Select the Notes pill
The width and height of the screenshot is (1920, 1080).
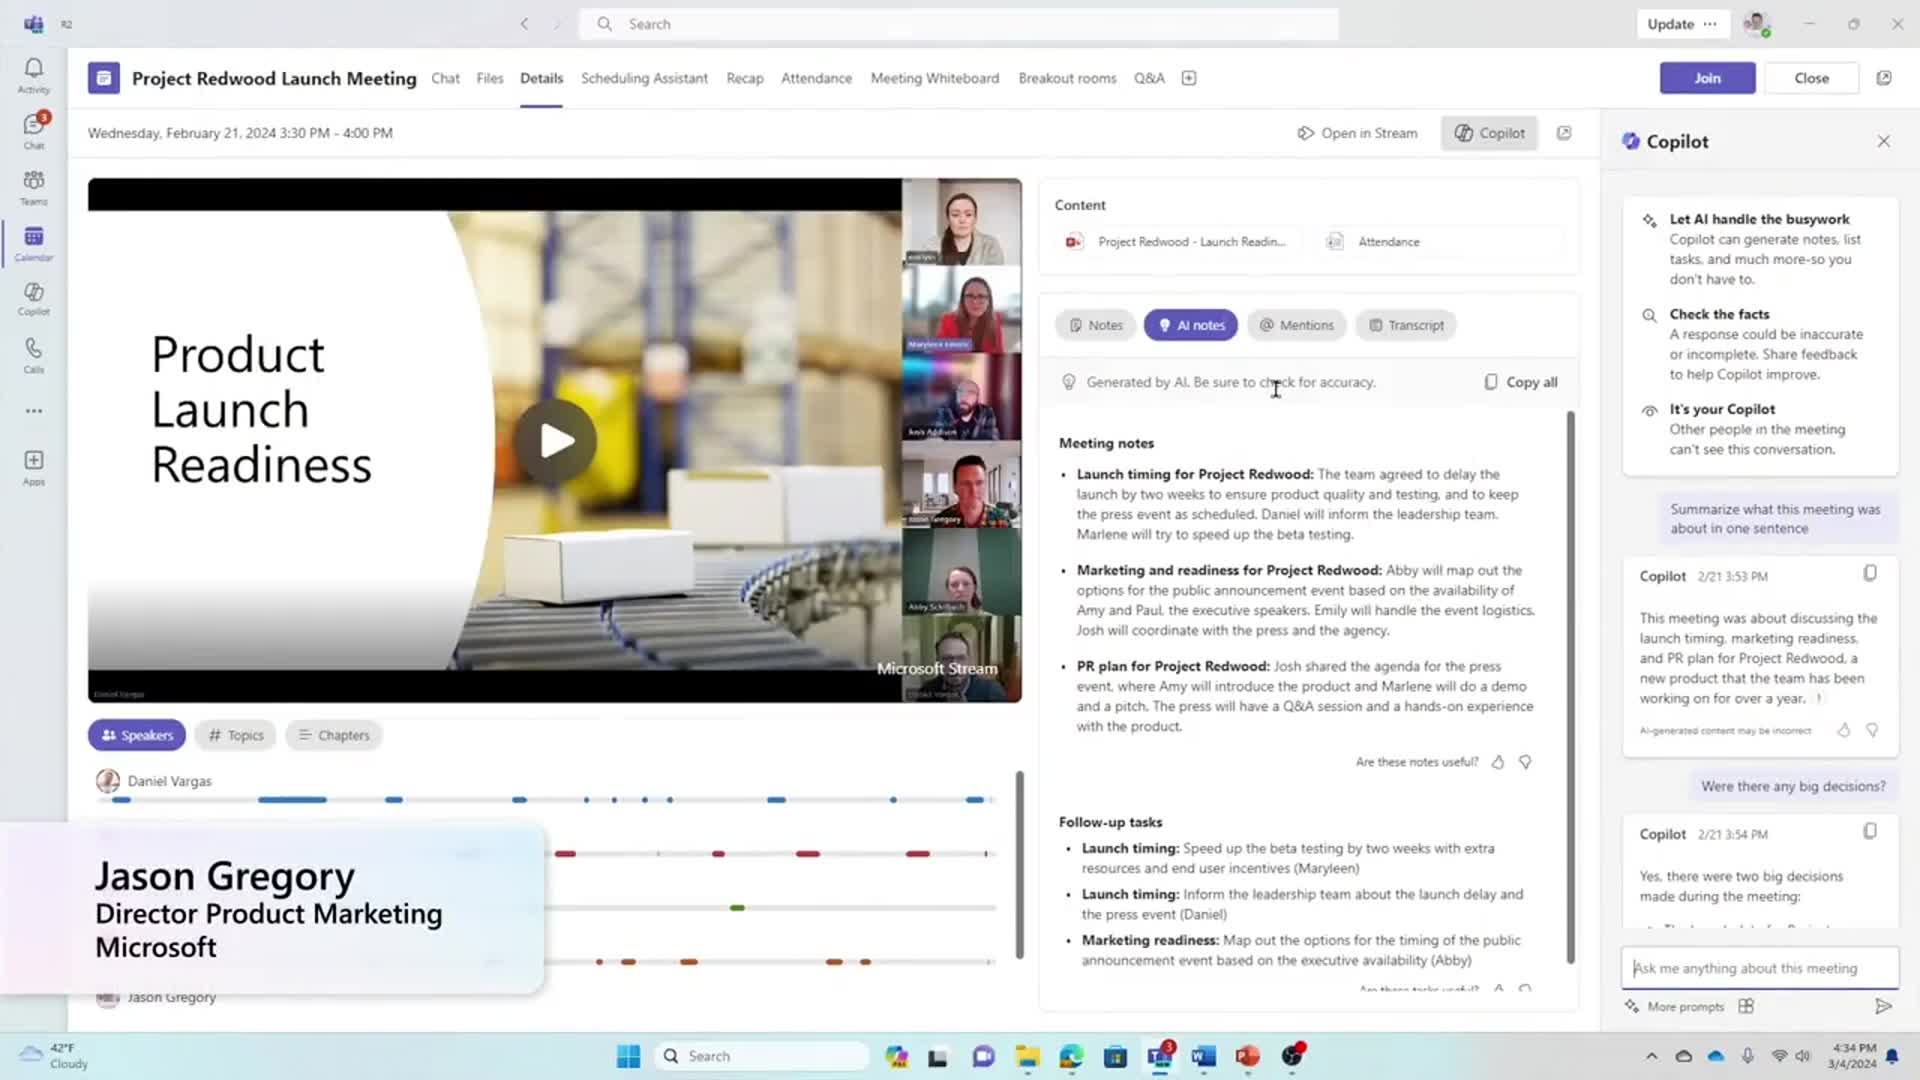point(1095,325)
